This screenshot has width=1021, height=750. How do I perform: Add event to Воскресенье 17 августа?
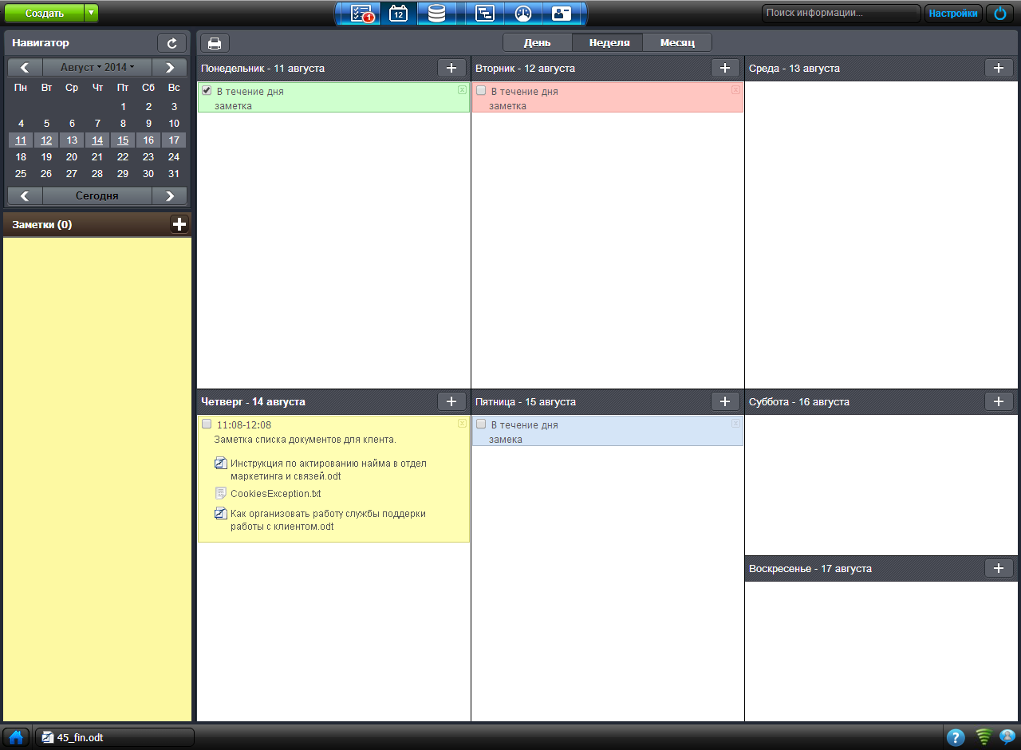coord(998,568)
